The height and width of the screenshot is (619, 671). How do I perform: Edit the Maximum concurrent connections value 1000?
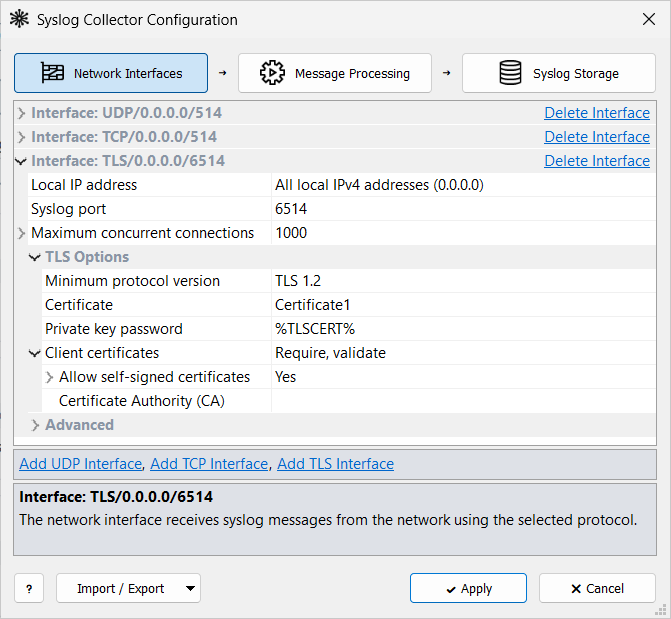pyautogui.click(x=463, y=233)
